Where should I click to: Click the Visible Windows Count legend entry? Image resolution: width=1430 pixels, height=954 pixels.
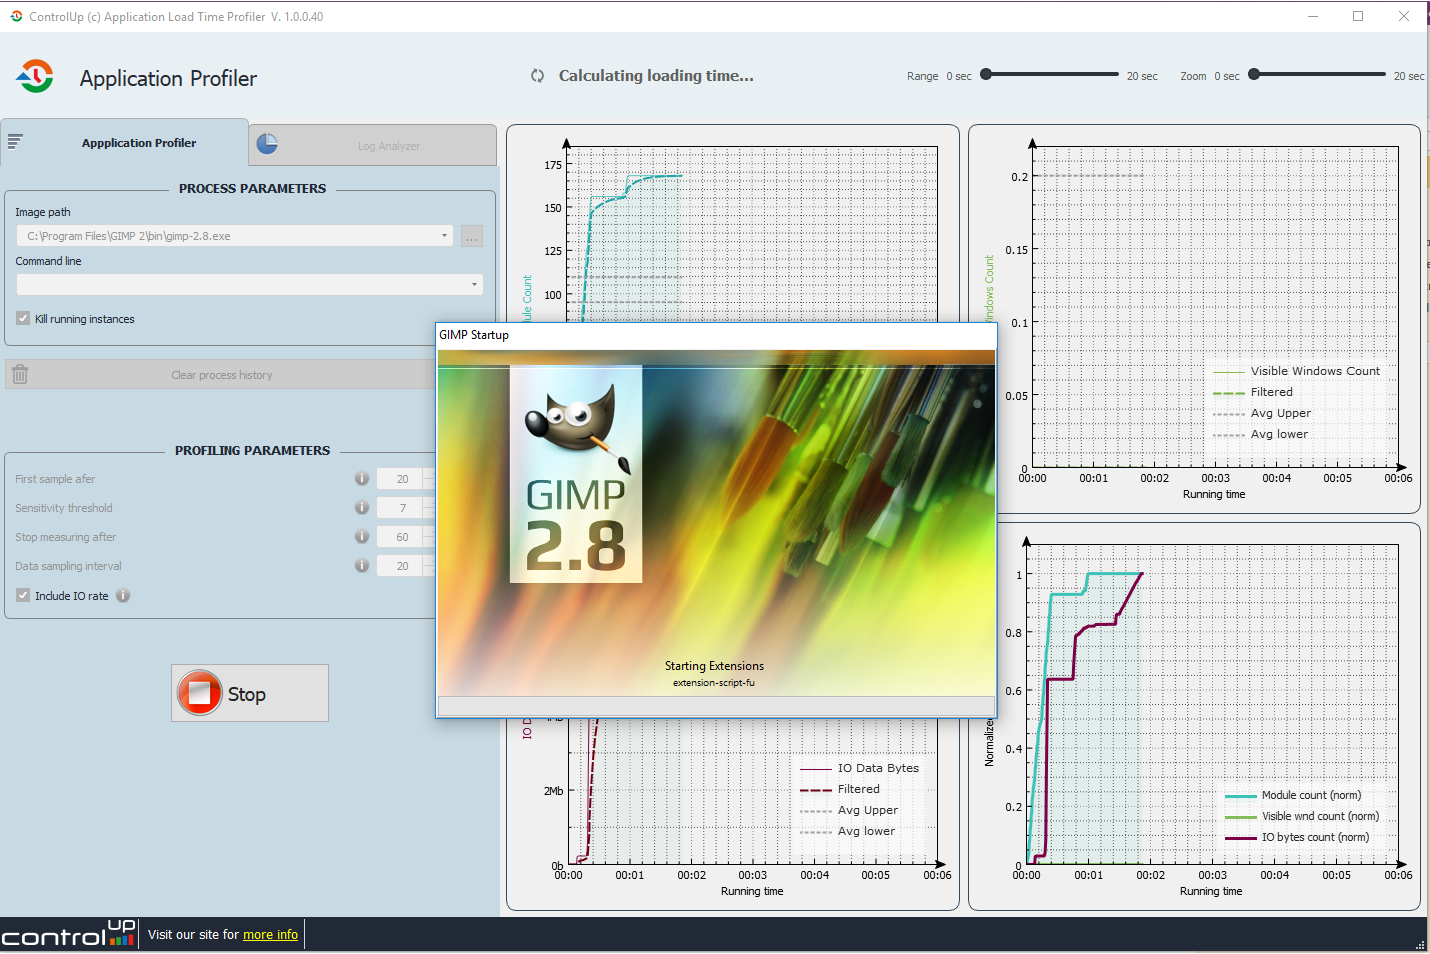[1296, 371]
